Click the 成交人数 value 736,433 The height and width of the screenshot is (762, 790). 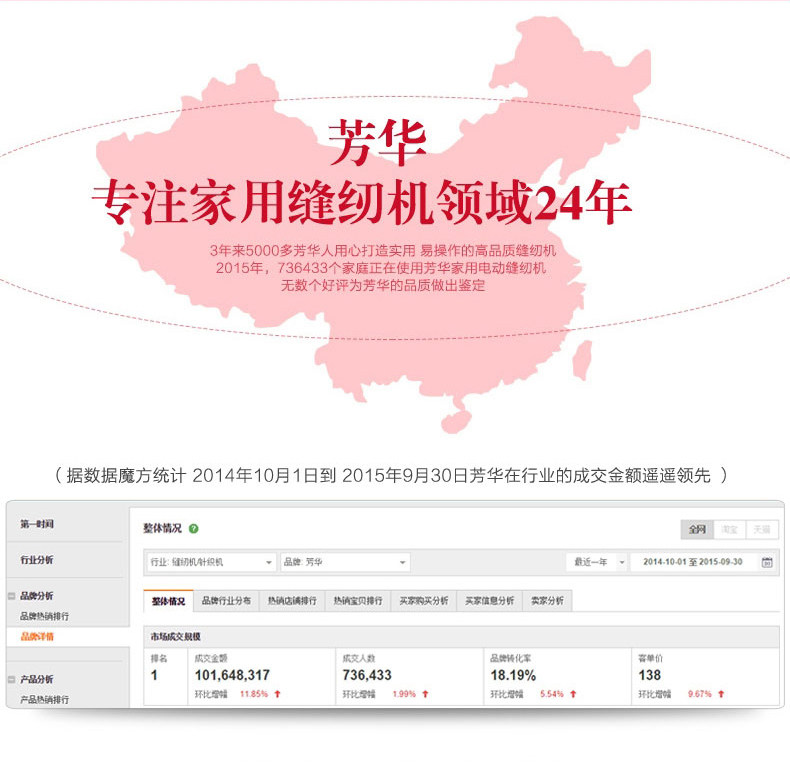pyautogui.click(x=367, y=675)
